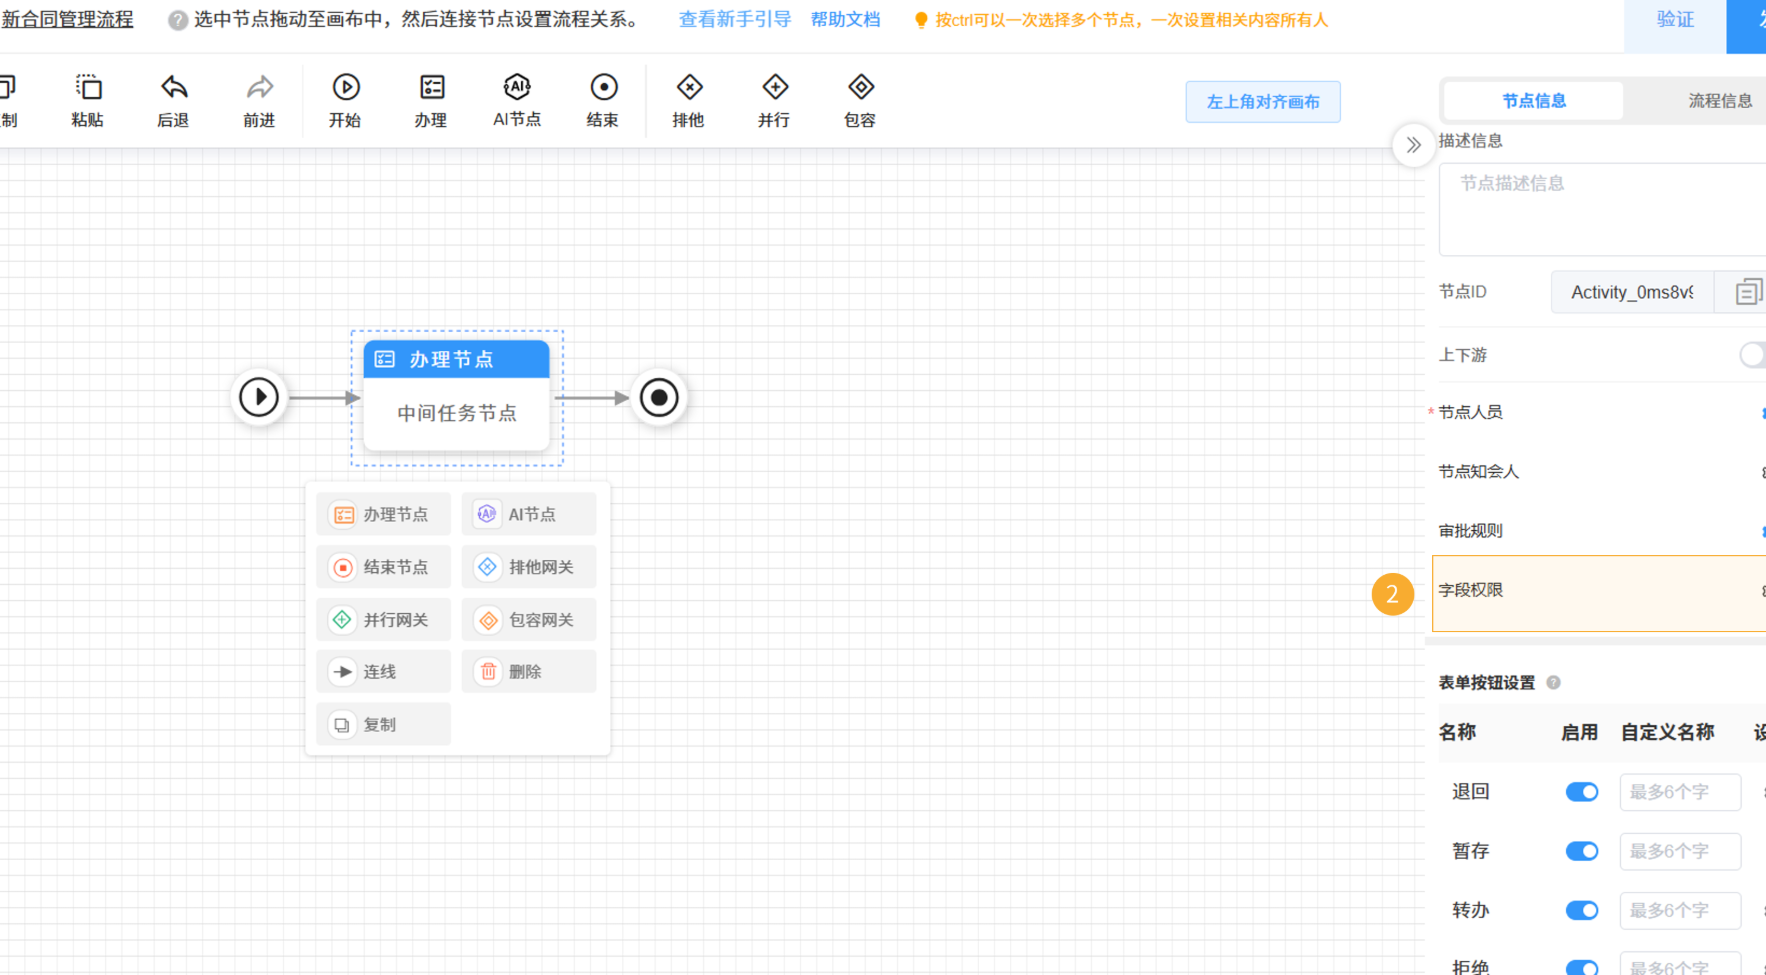1766x975 pixels.
Task: Click help icon next to 表单按钮设置
Action: click(x=1553, y=683)
